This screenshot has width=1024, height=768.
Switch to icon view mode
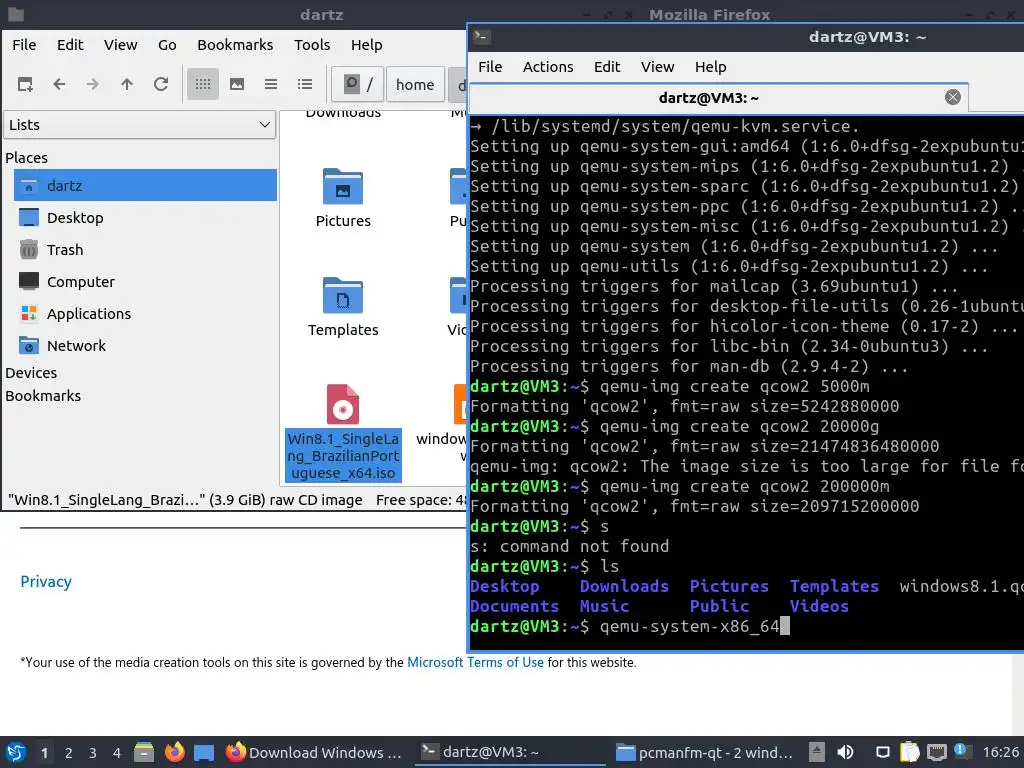pyautogui.click(x=202, y=84)
